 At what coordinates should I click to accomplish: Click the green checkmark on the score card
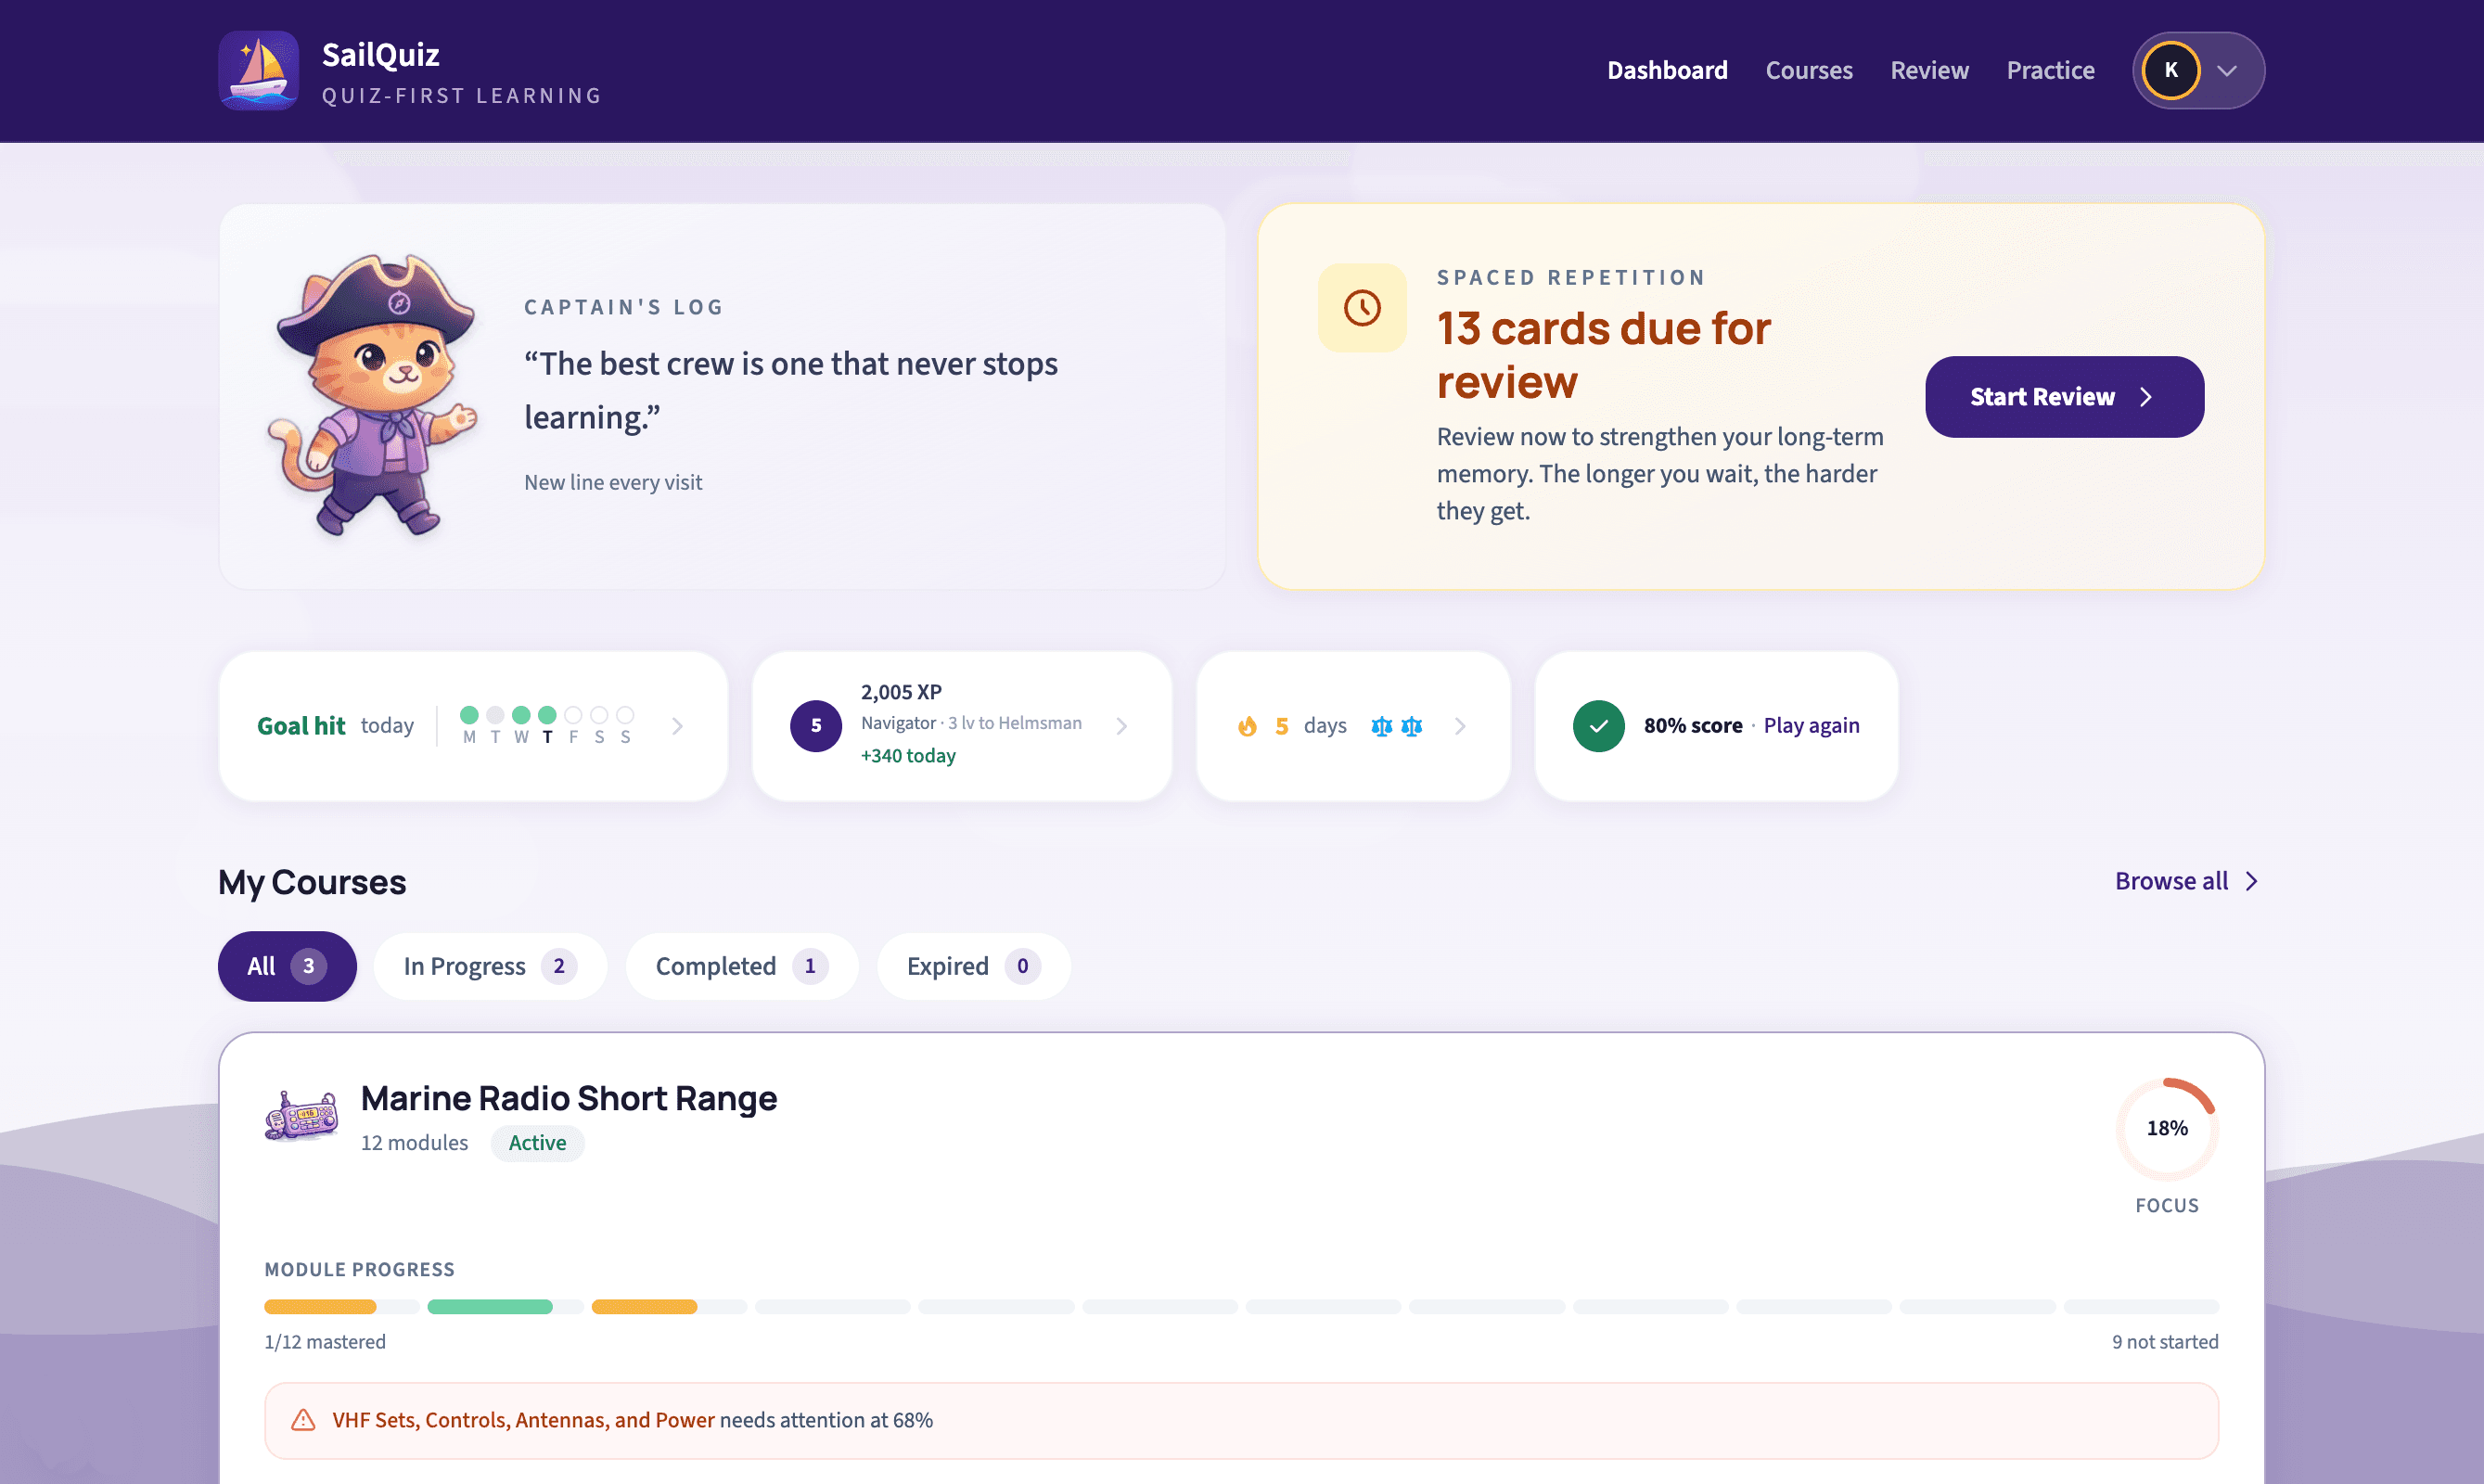pyautogui.click(x=1598, y=726)
